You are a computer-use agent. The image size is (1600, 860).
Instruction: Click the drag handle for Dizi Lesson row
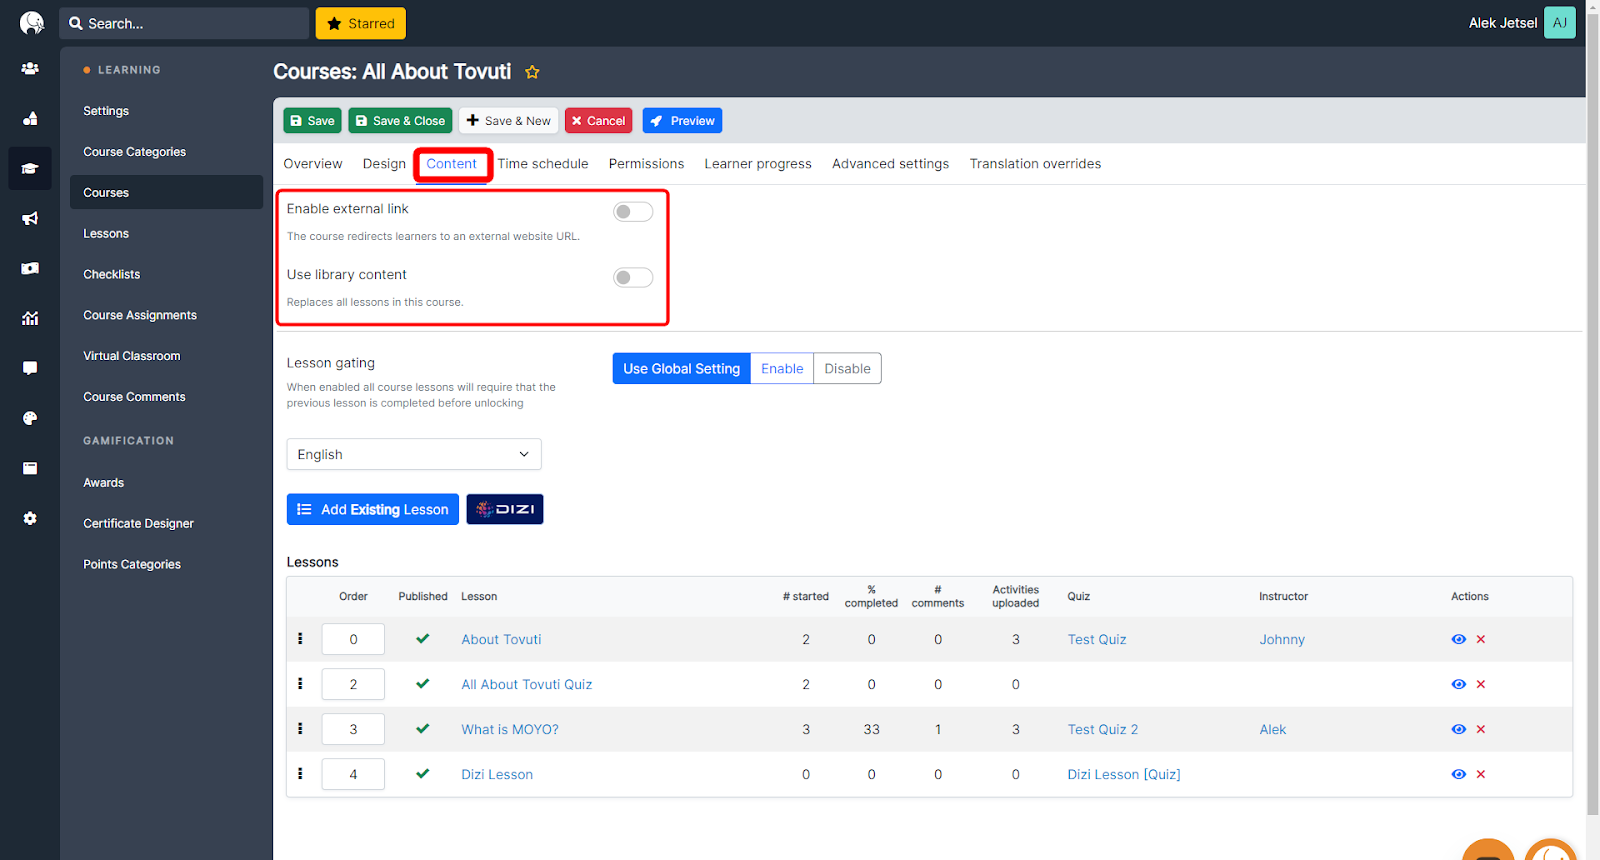pos(300,774)
